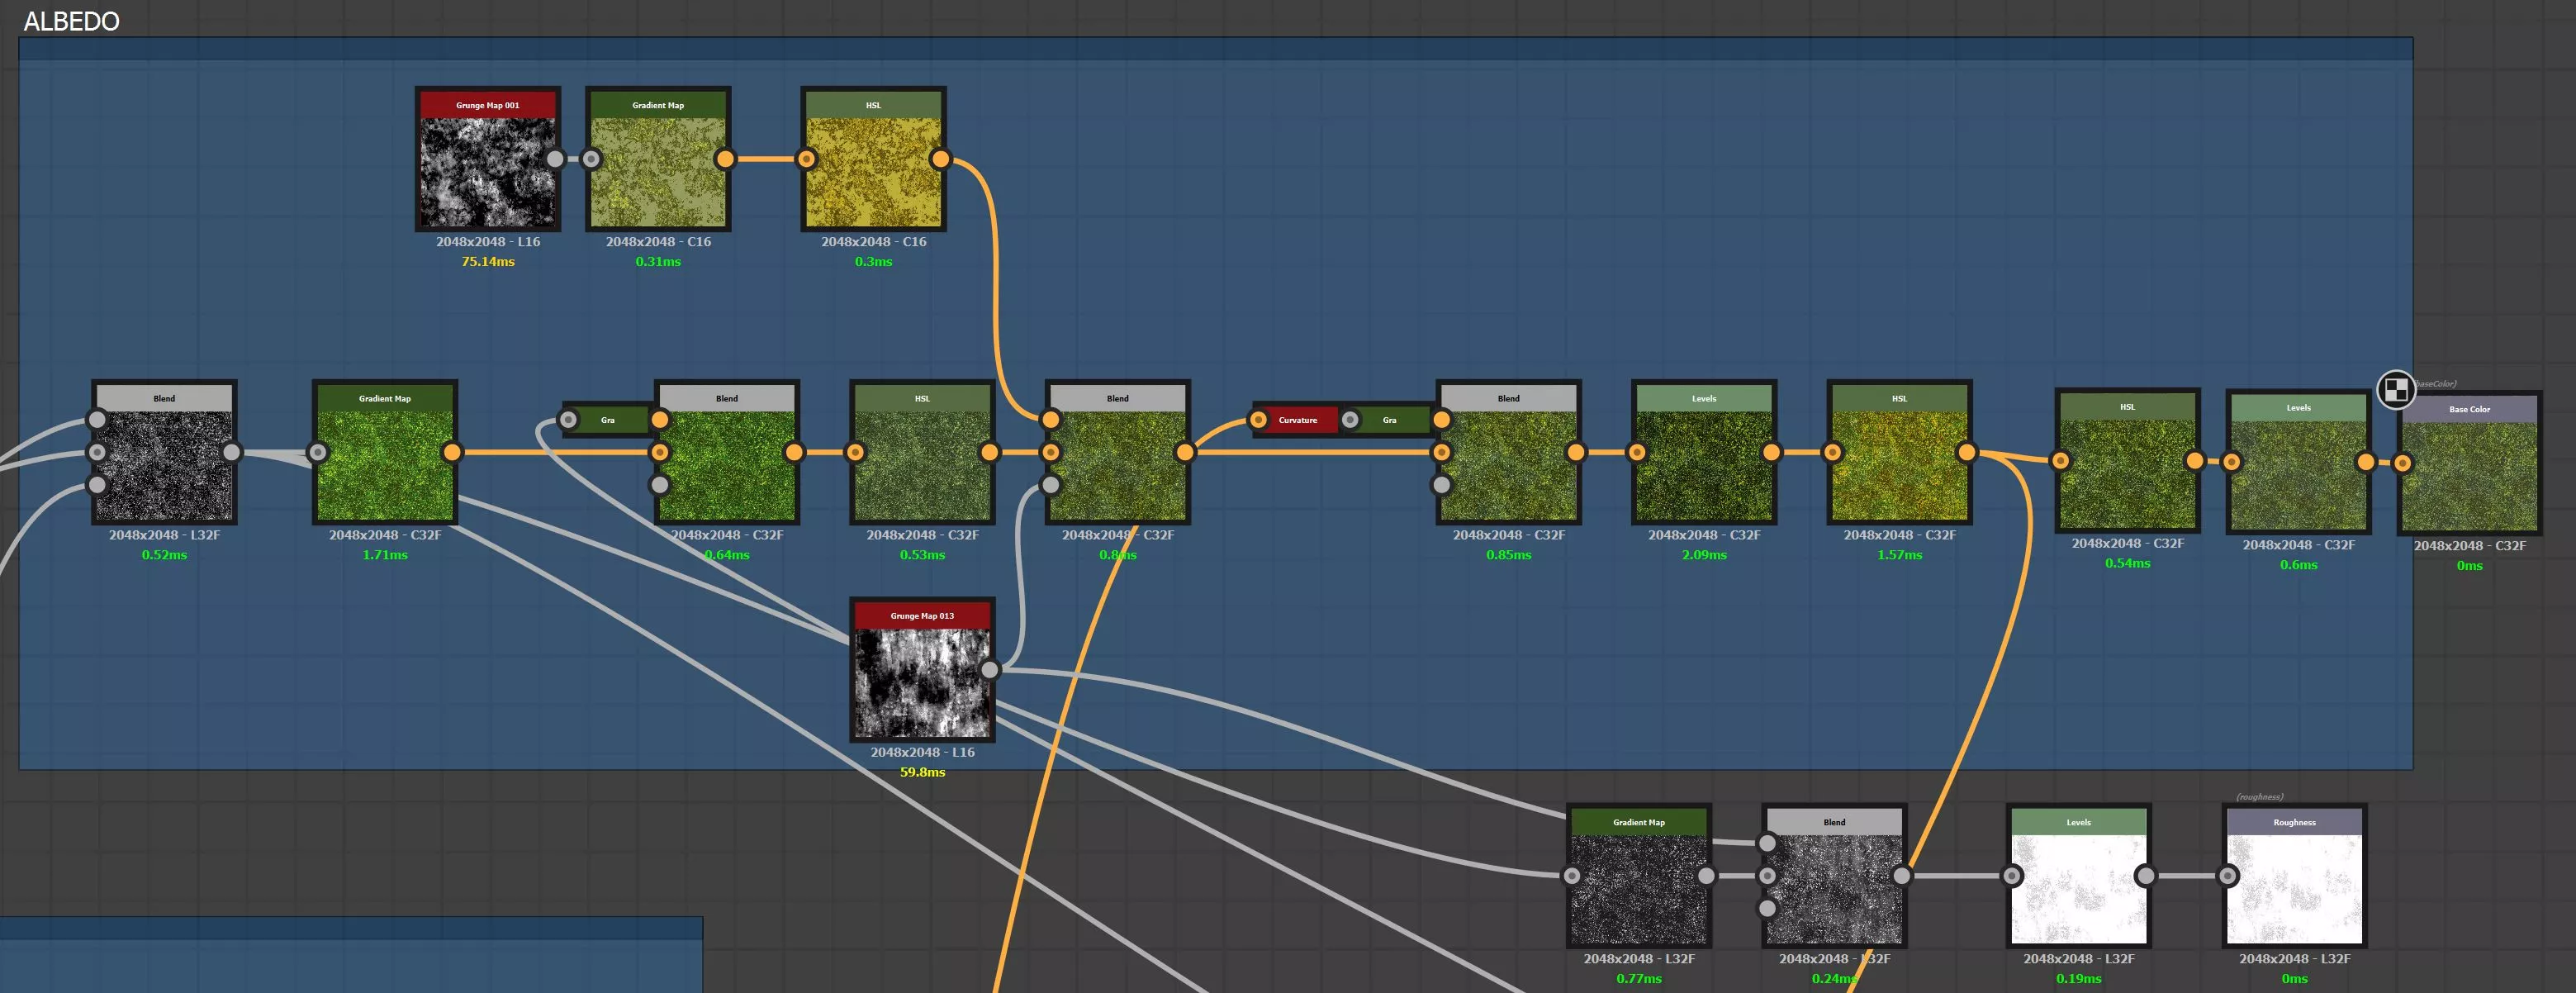Click the ALBEDO frame title
The width and height of the screenshot is (2576, 993).
pos(71,21)
